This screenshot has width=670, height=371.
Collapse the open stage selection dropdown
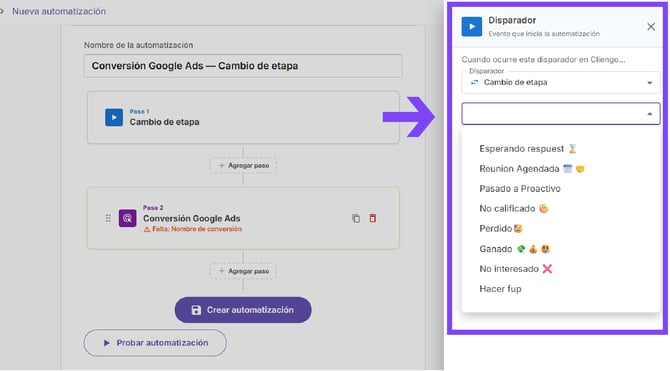point(649,114)
